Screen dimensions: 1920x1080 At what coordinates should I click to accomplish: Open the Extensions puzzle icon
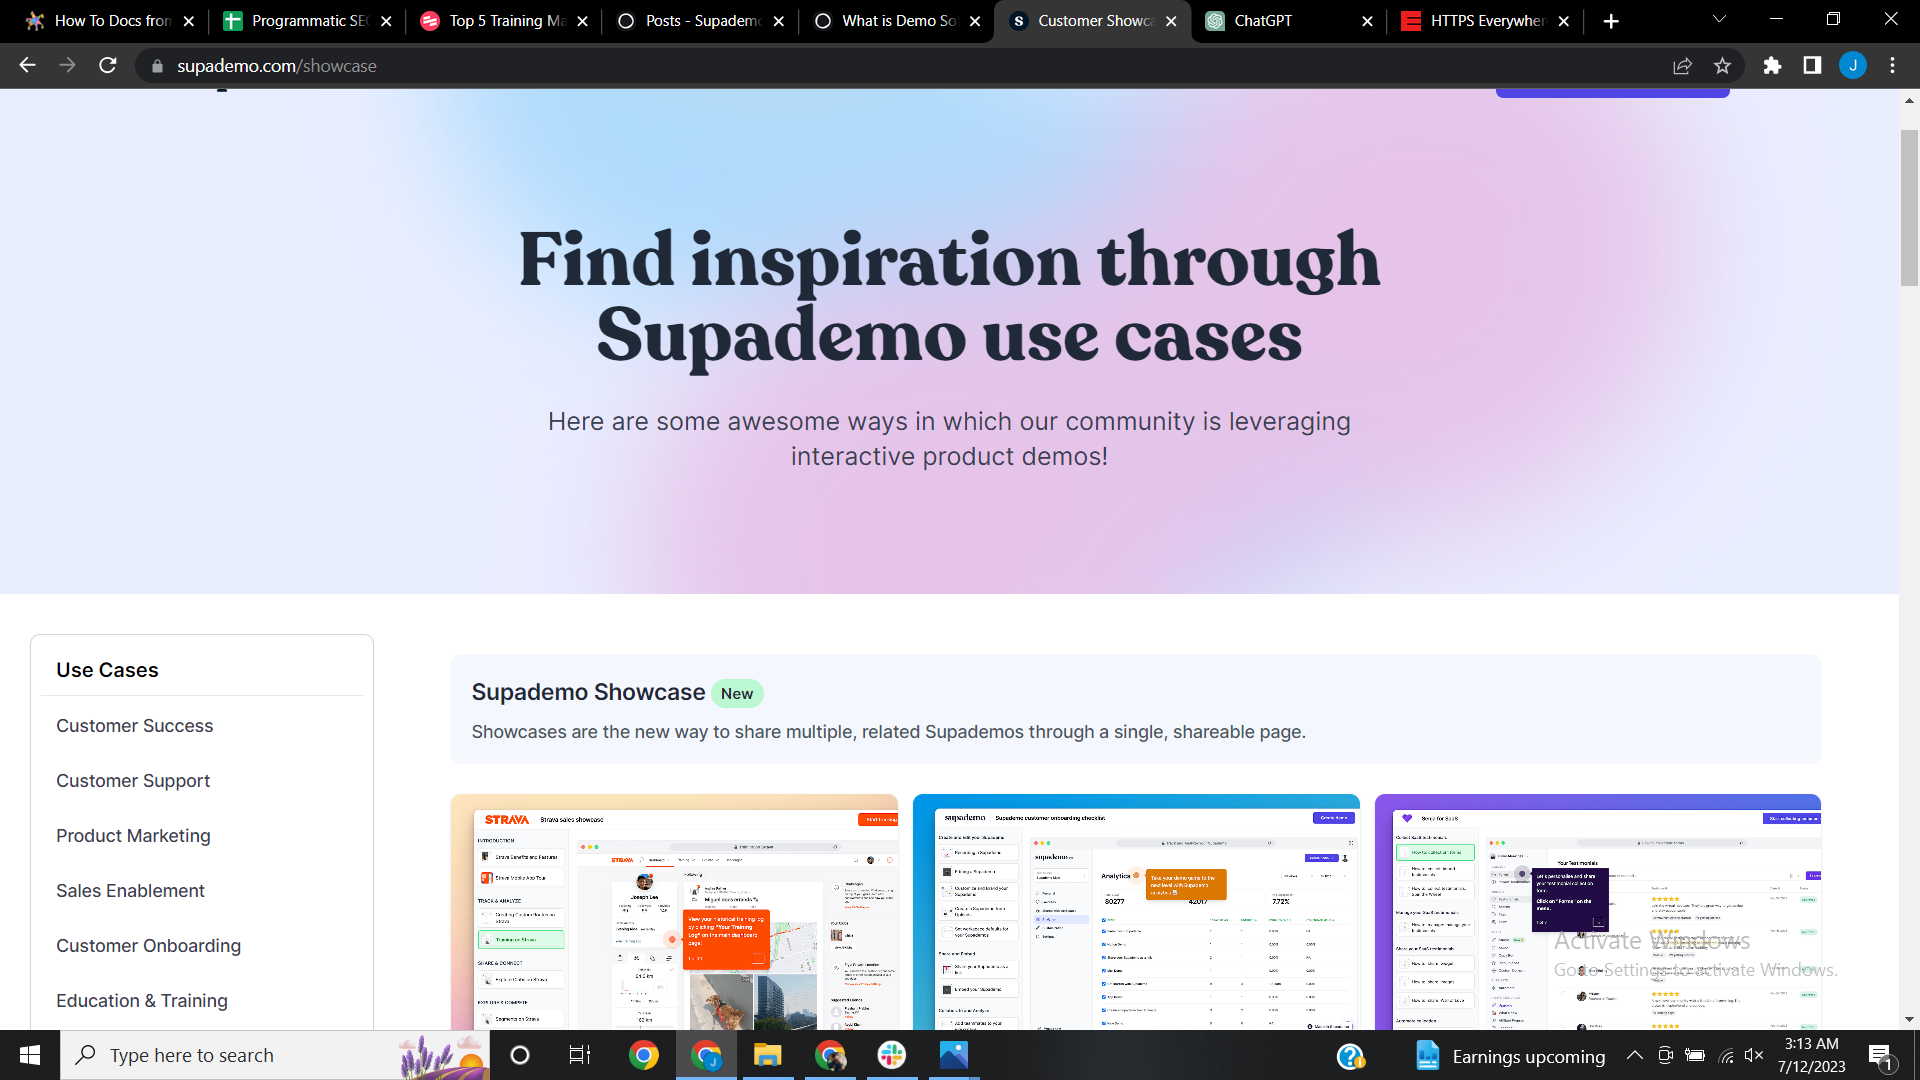click(1772, 66)
